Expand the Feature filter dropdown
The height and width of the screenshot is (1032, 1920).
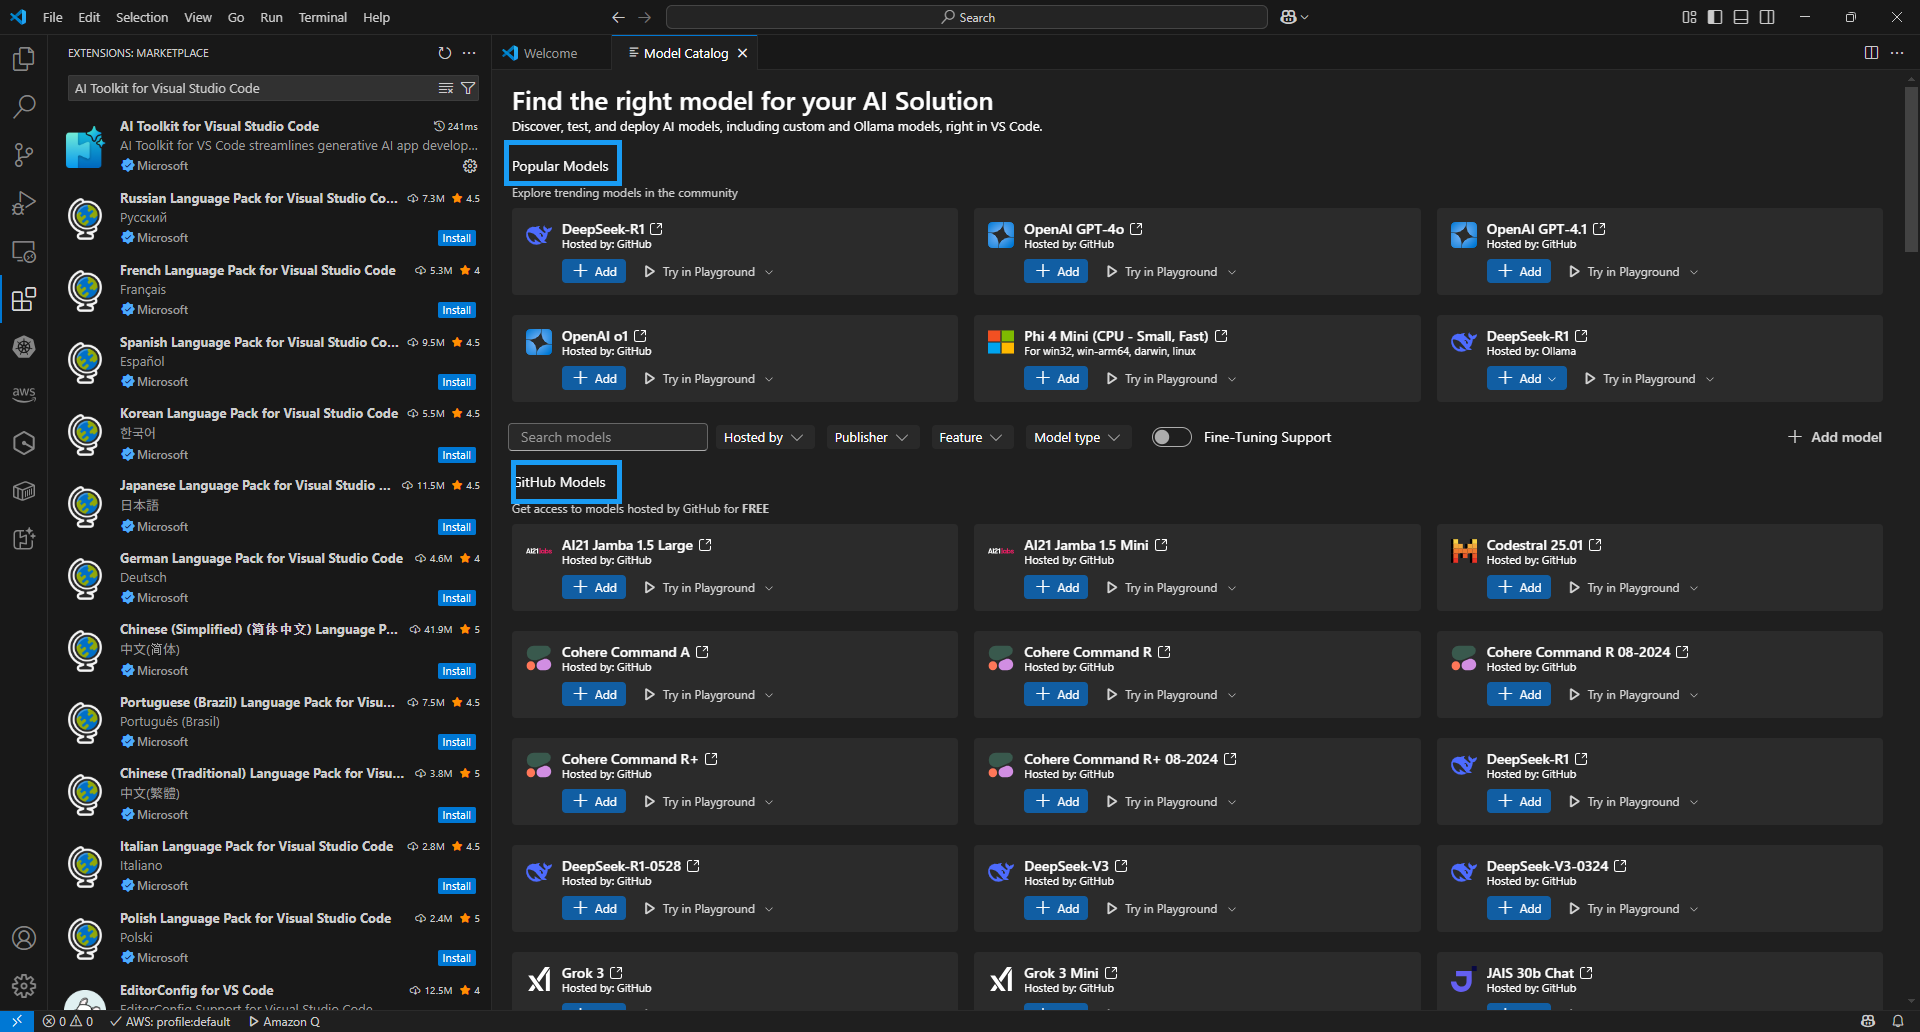[971, 437]
